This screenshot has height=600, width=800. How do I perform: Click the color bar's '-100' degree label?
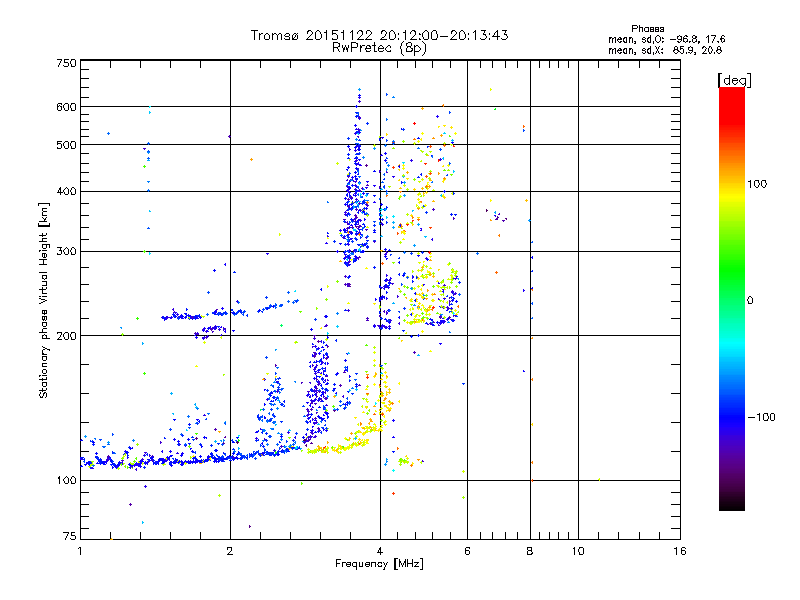(761, 417)
